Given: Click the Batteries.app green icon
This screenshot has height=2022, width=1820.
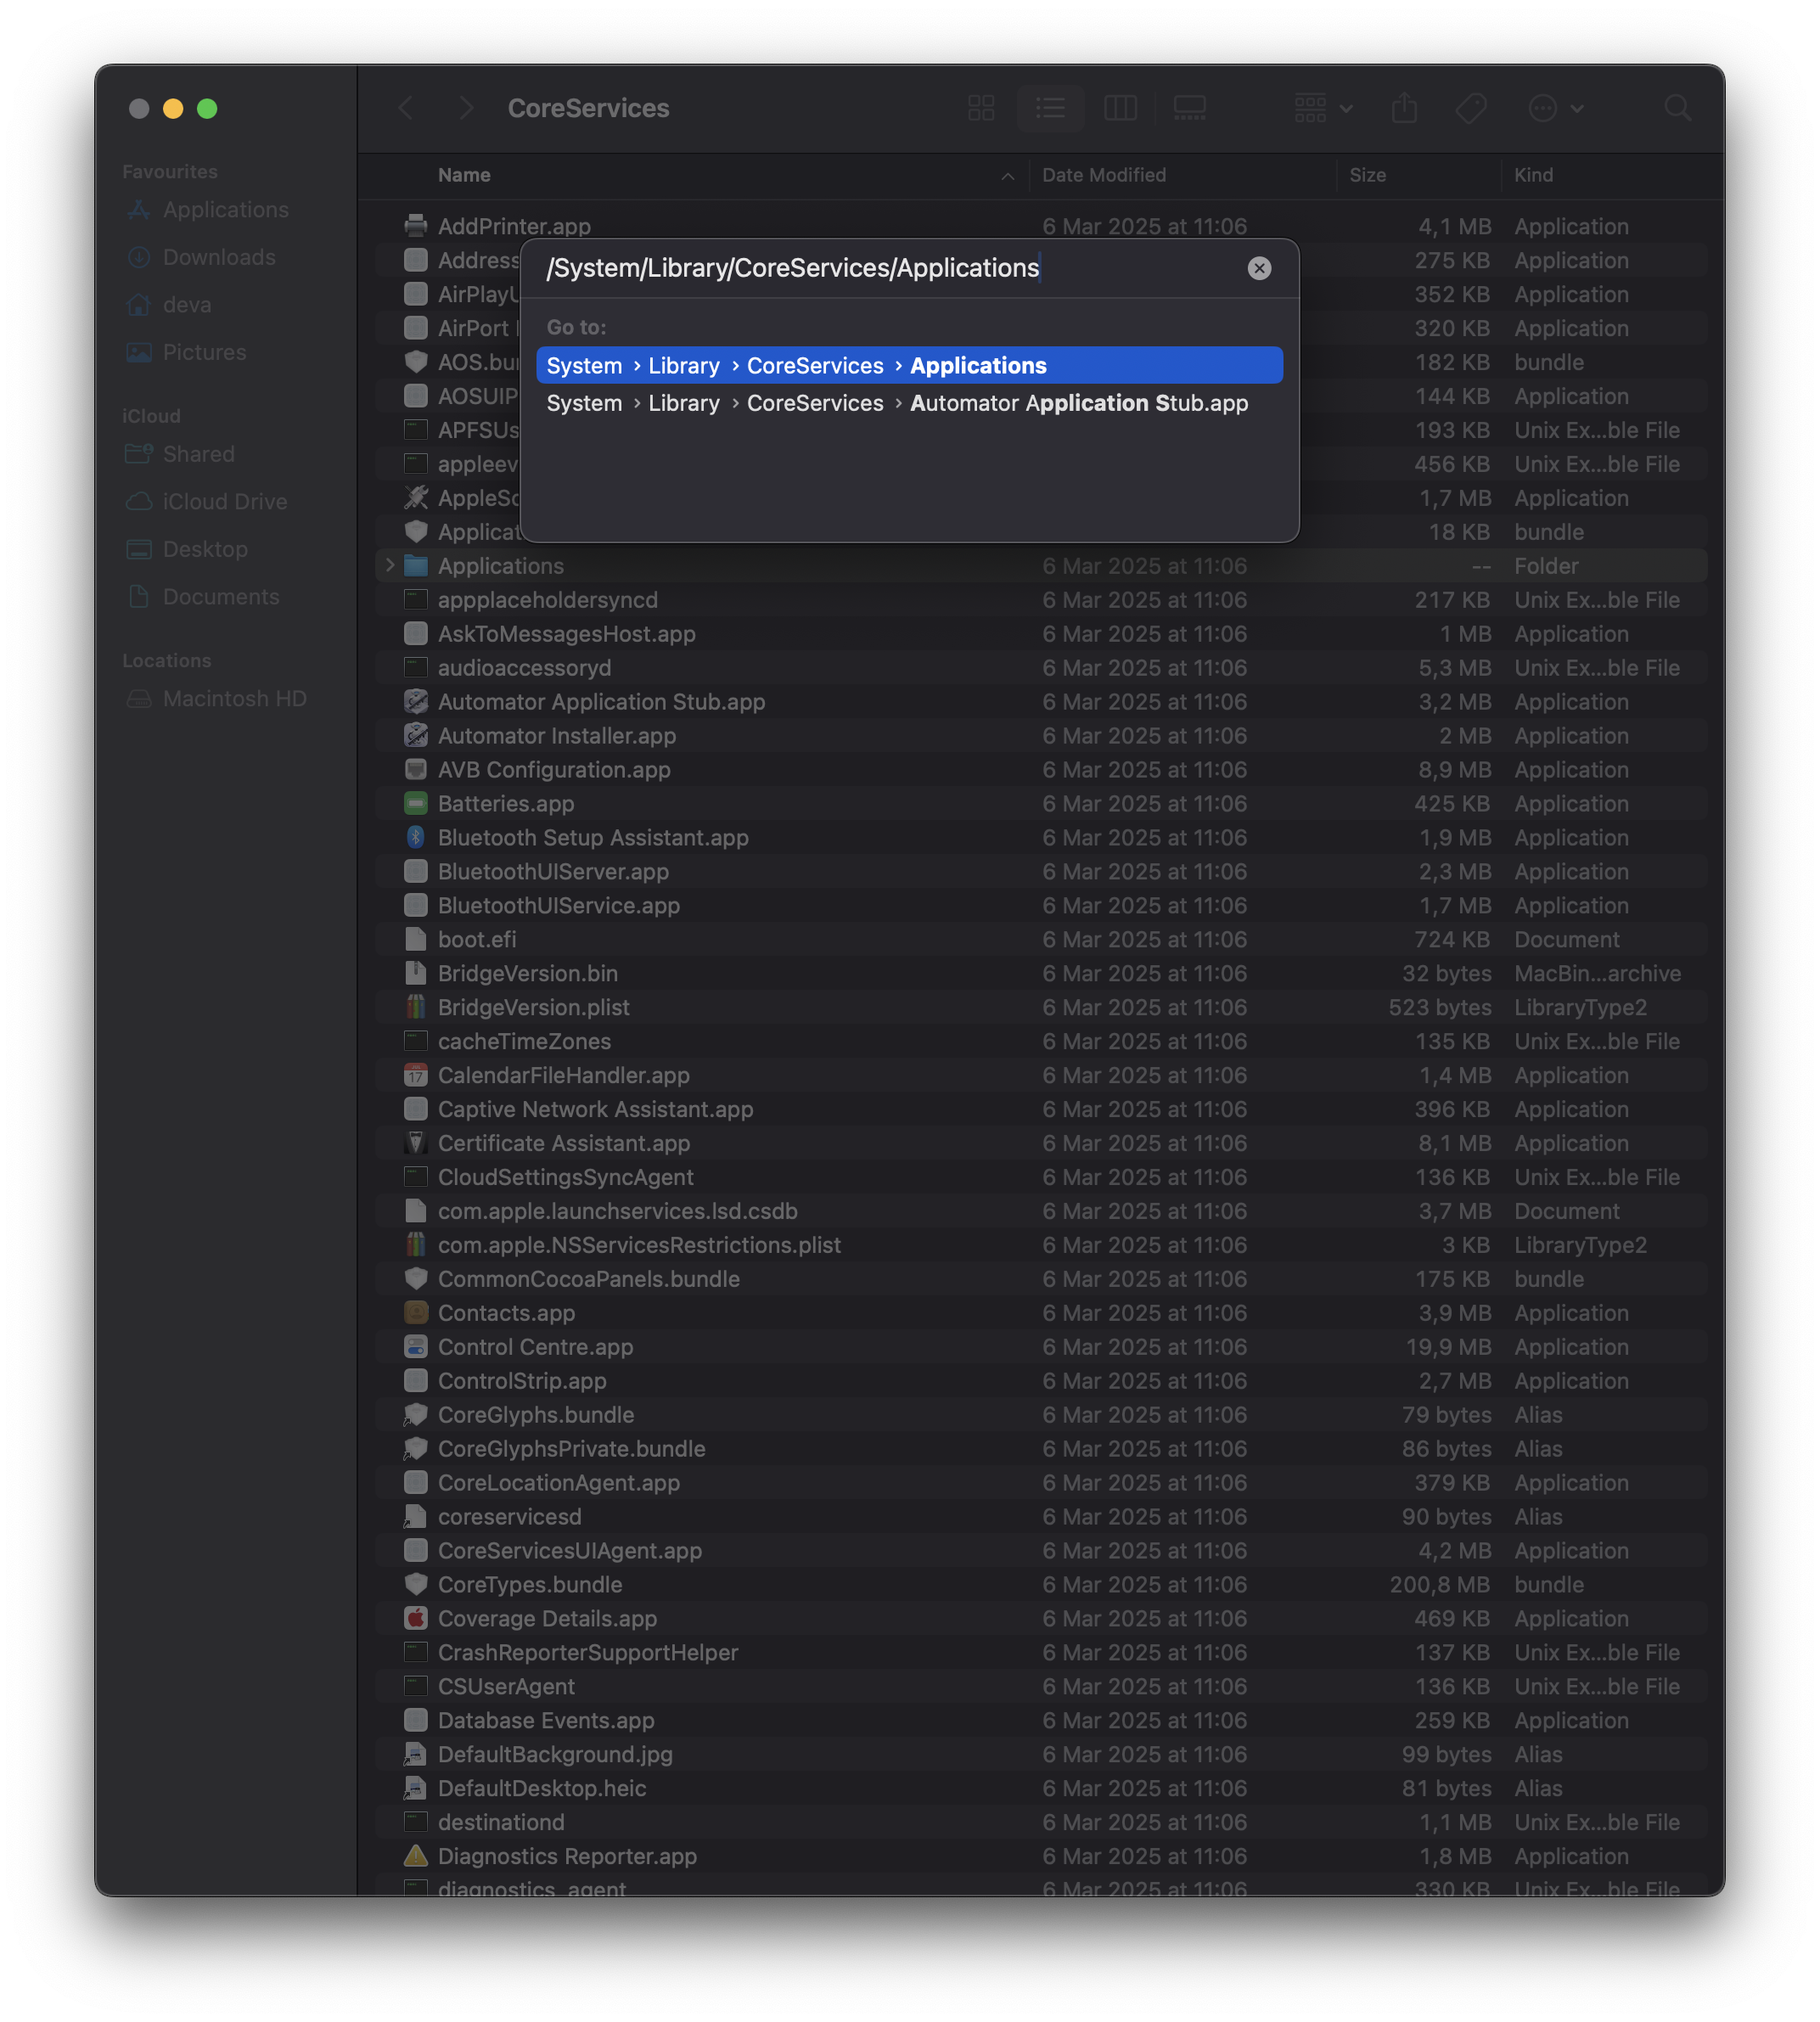Looking at the screenshot, I should coord(415,803).
